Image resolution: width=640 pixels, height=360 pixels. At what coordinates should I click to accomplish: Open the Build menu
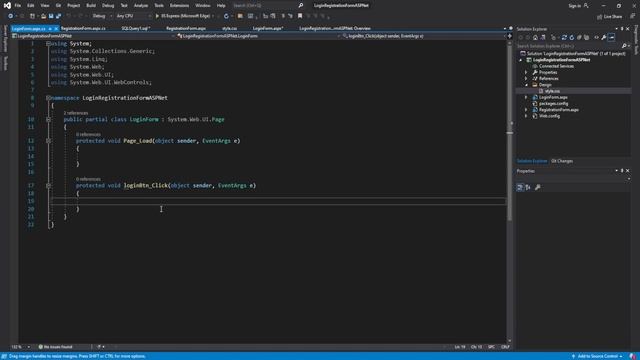91,6
